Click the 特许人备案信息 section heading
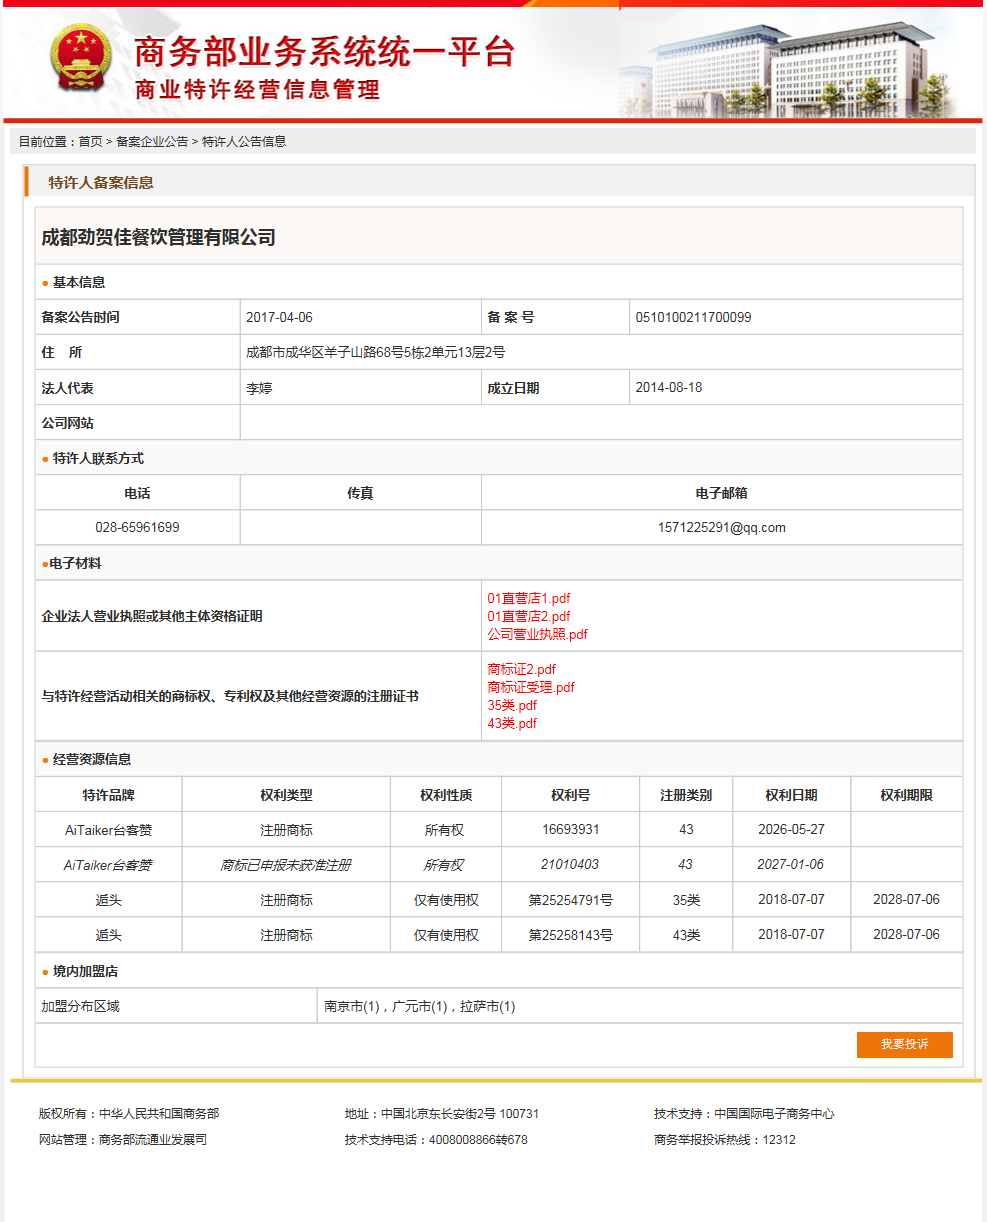 point(101,182)
